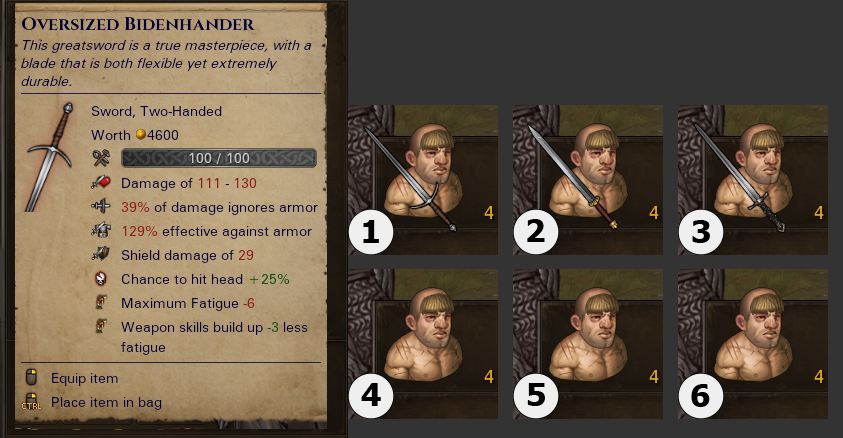Select portrait number 2 with red-hilted sword
This screenshot has width=843, height=438.
click(588, 179)
